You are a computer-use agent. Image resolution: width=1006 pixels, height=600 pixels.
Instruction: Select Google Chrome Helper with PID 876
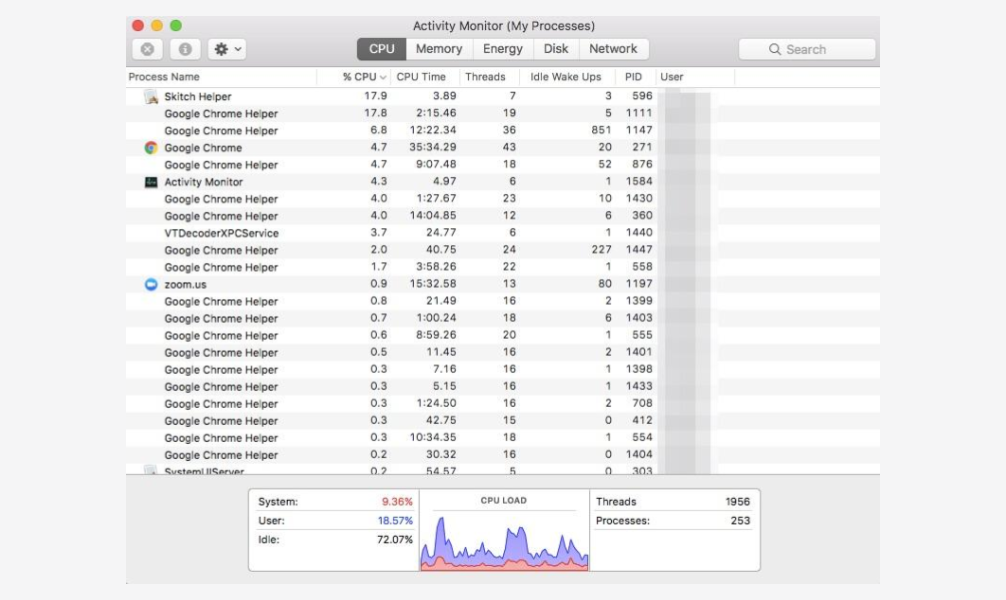(502, 165)
